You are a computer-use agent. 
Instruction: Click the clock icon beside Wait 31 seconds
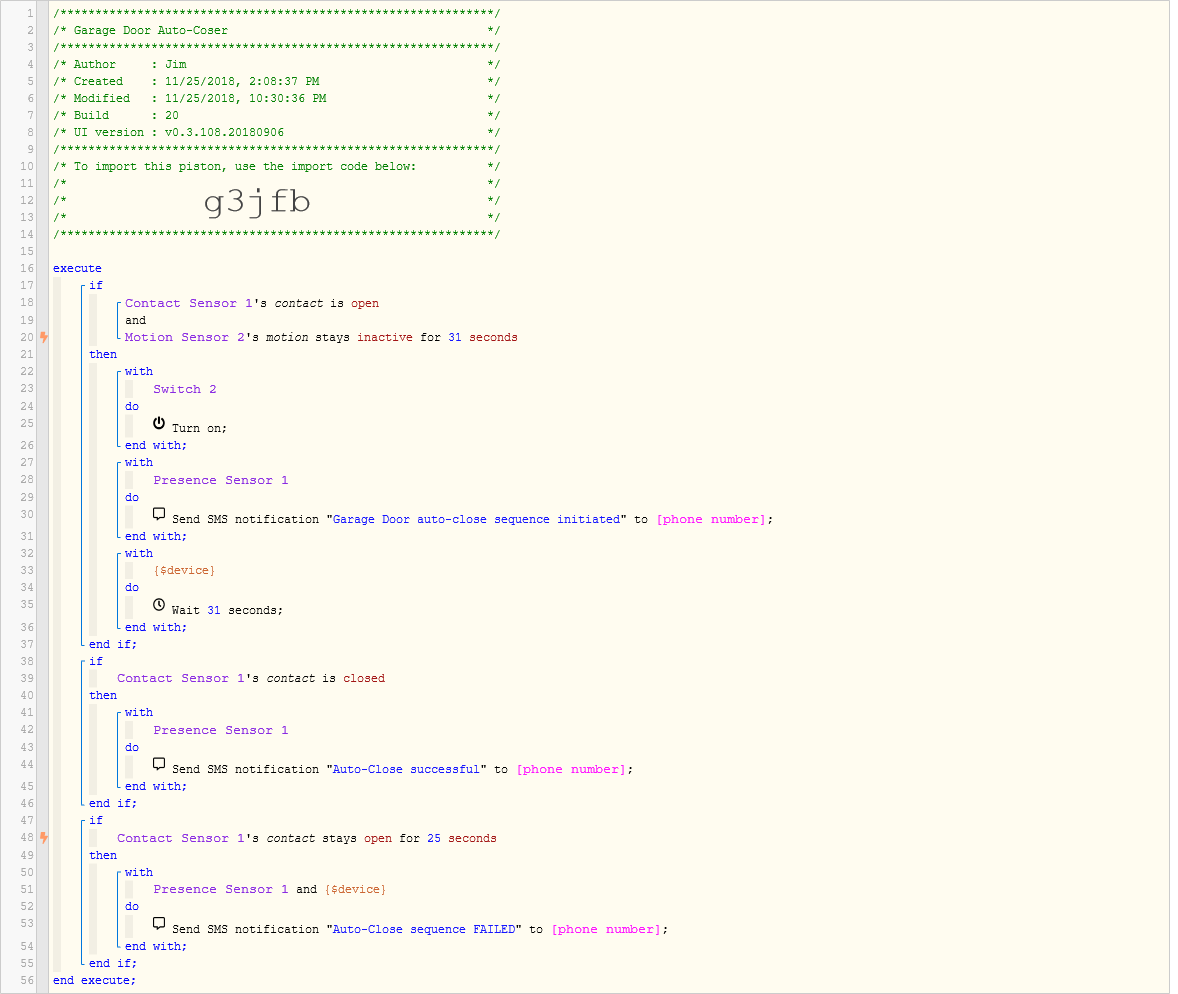tap(159, 605)
